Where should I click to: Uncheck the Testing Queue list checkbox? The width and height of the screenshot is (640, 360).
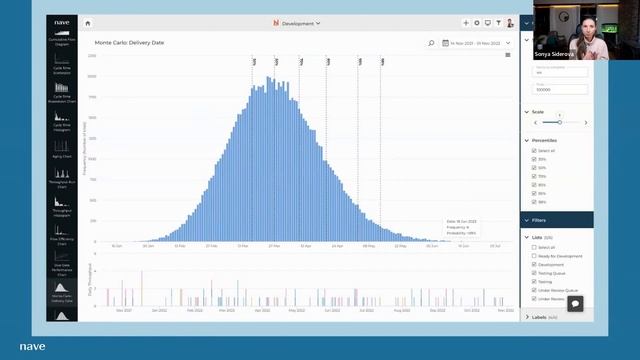(x=534, y=273)
